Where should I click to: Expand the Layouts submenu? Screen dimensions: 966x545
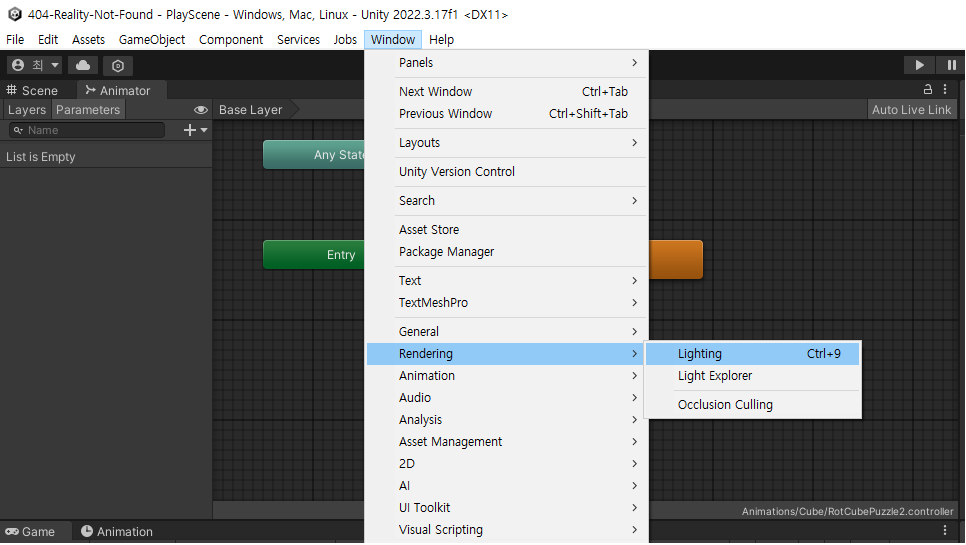pyautogui.click(x=507, y=143)
